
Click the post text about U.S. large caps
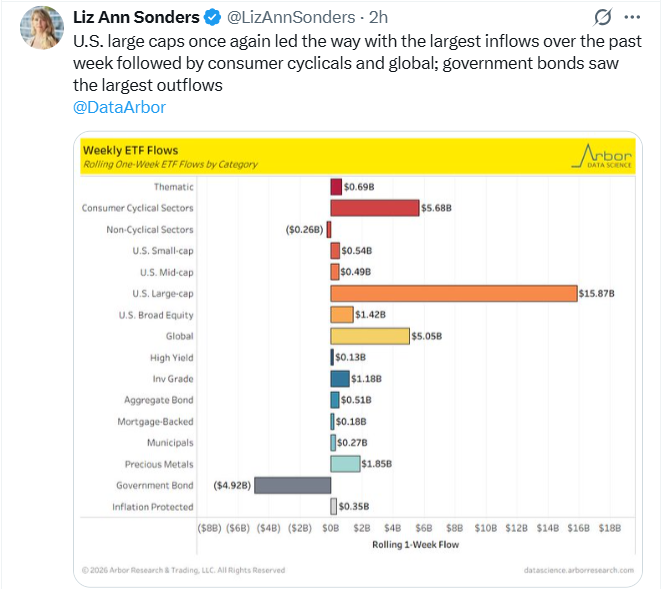340,62
